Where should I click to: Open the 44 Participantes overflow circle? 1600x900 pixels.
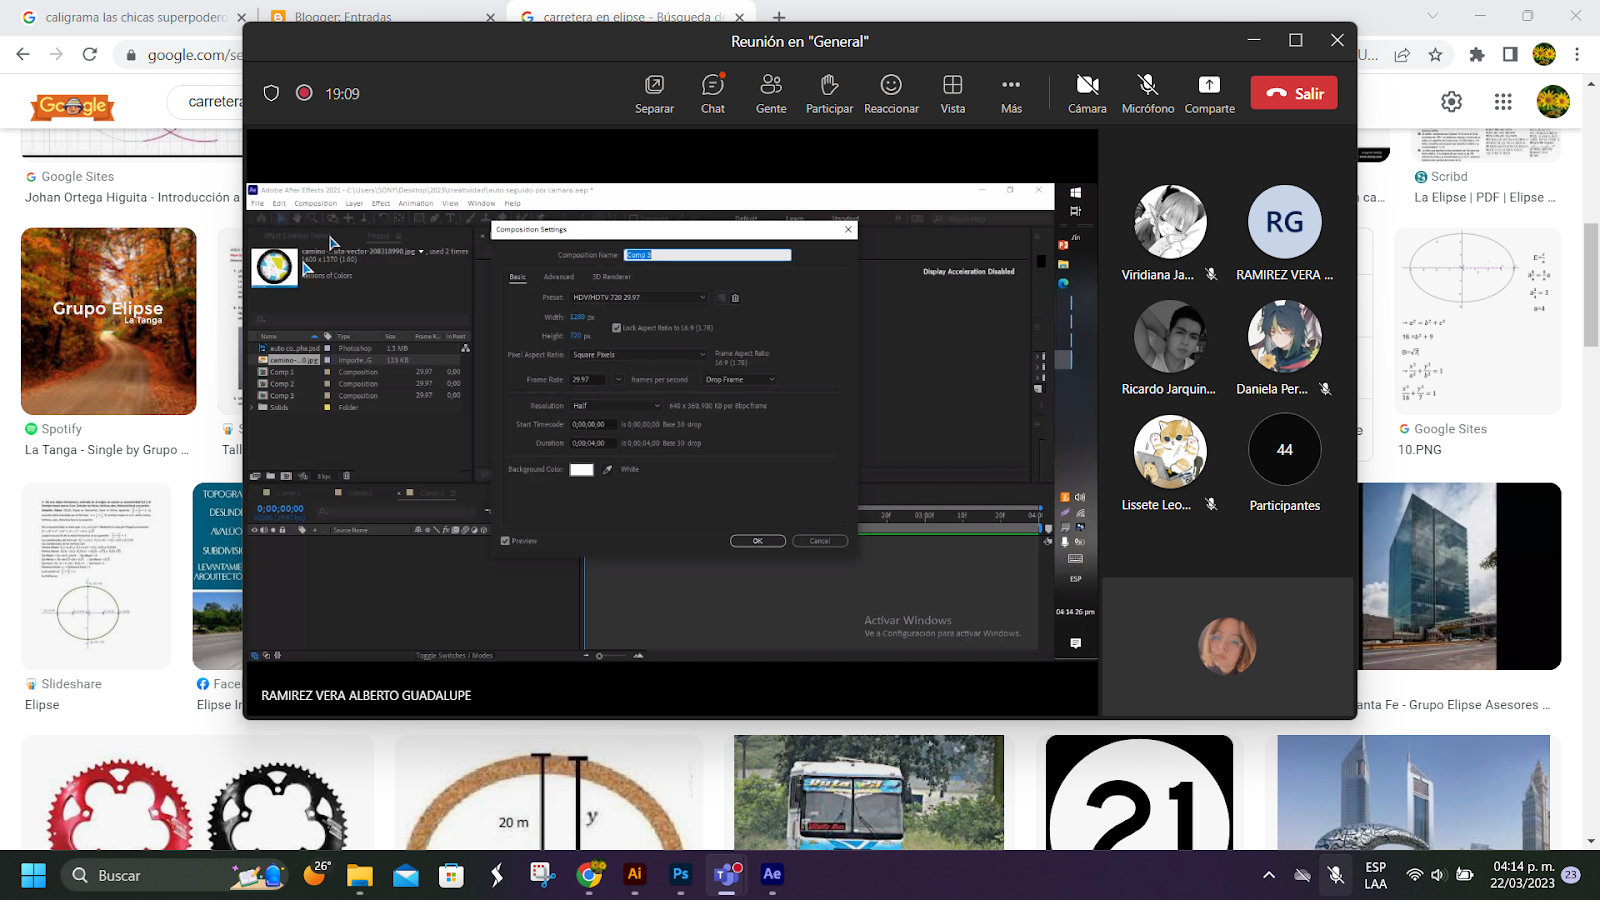pos(1285,450)
